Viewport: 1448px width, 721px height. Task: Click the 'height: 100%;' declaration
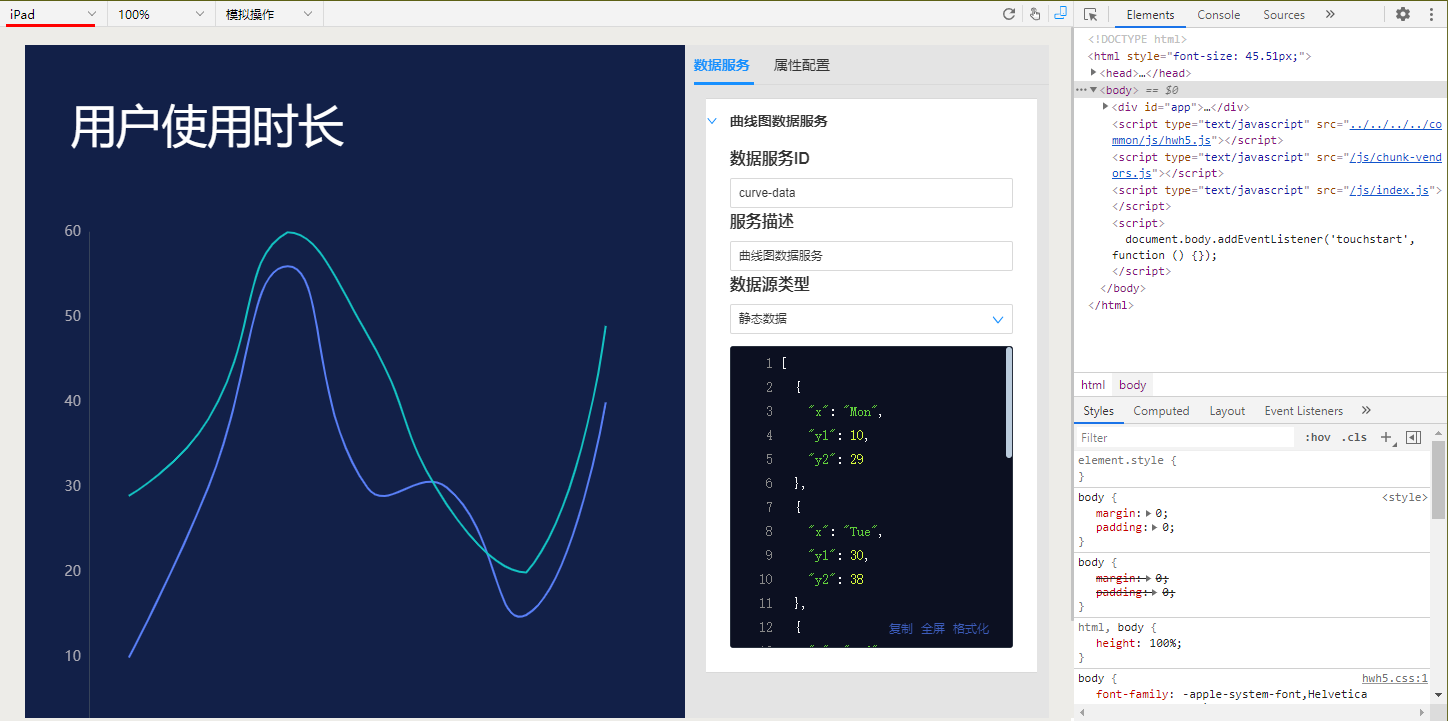[1138, 643]
